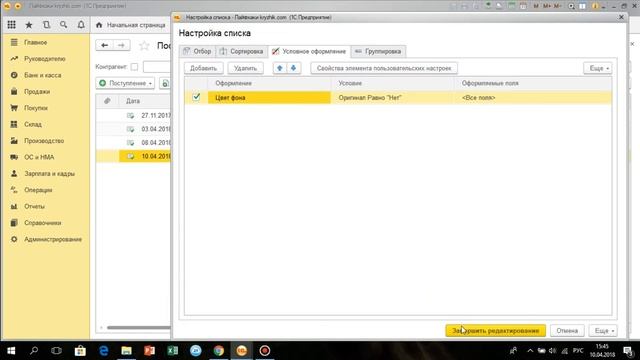
Task: Open History clipboard icon in top panel
Action: (x=47, y=25)
